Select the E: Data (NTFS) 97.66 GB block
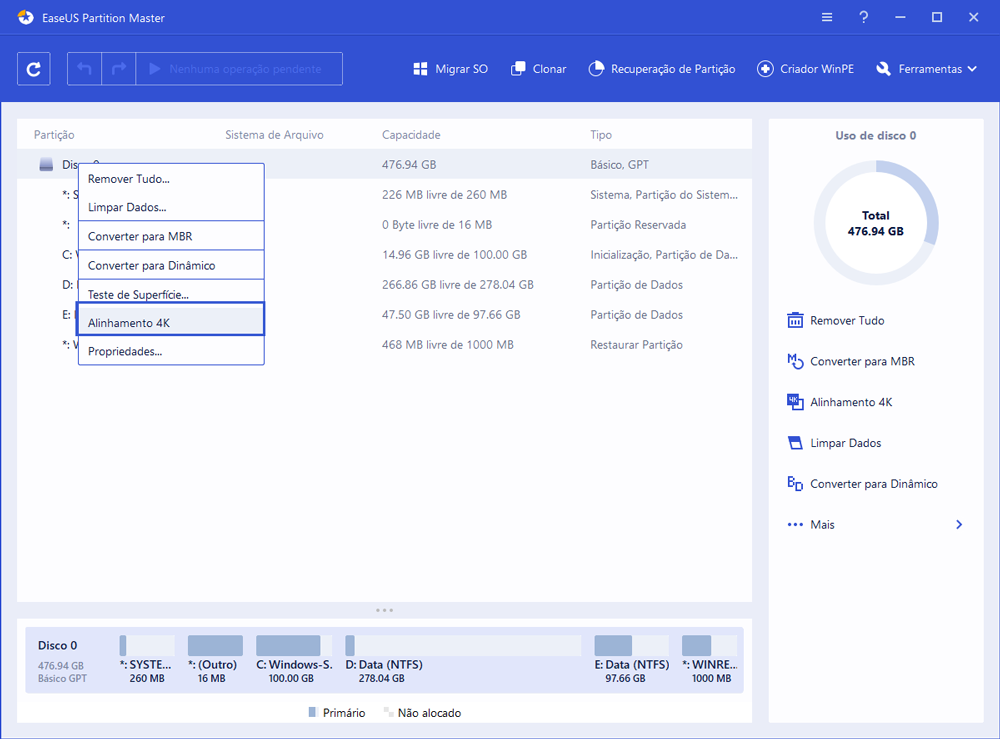 (632, 660)
